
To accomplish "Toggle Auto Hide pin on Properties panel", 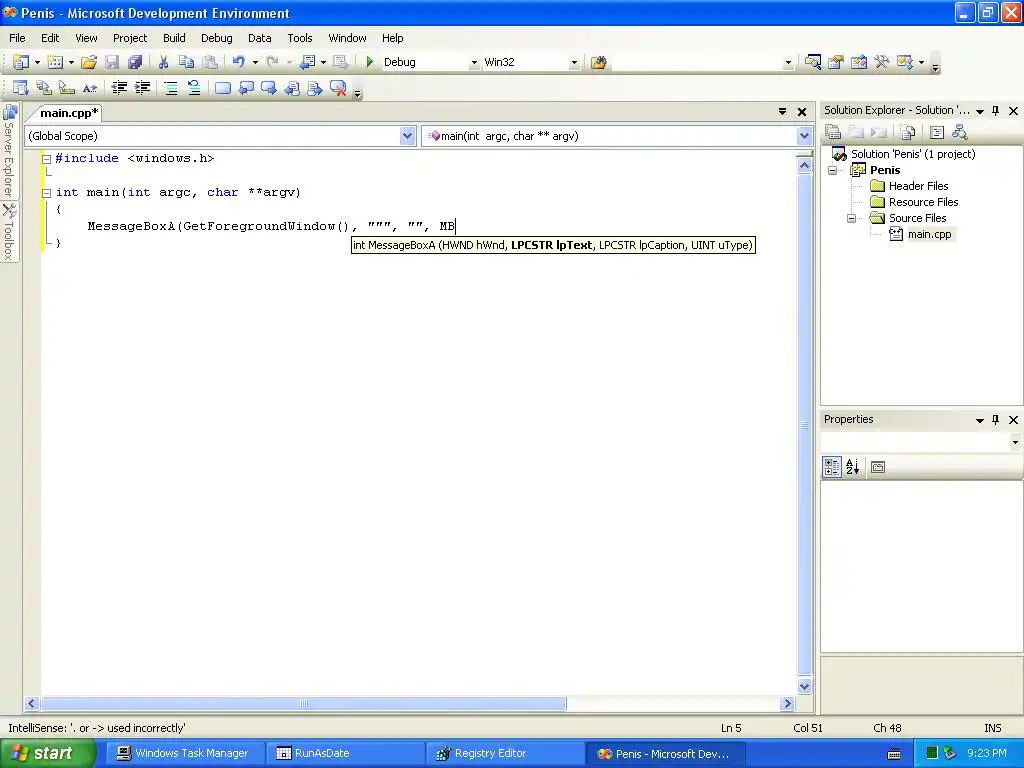I will coord(995,420).
